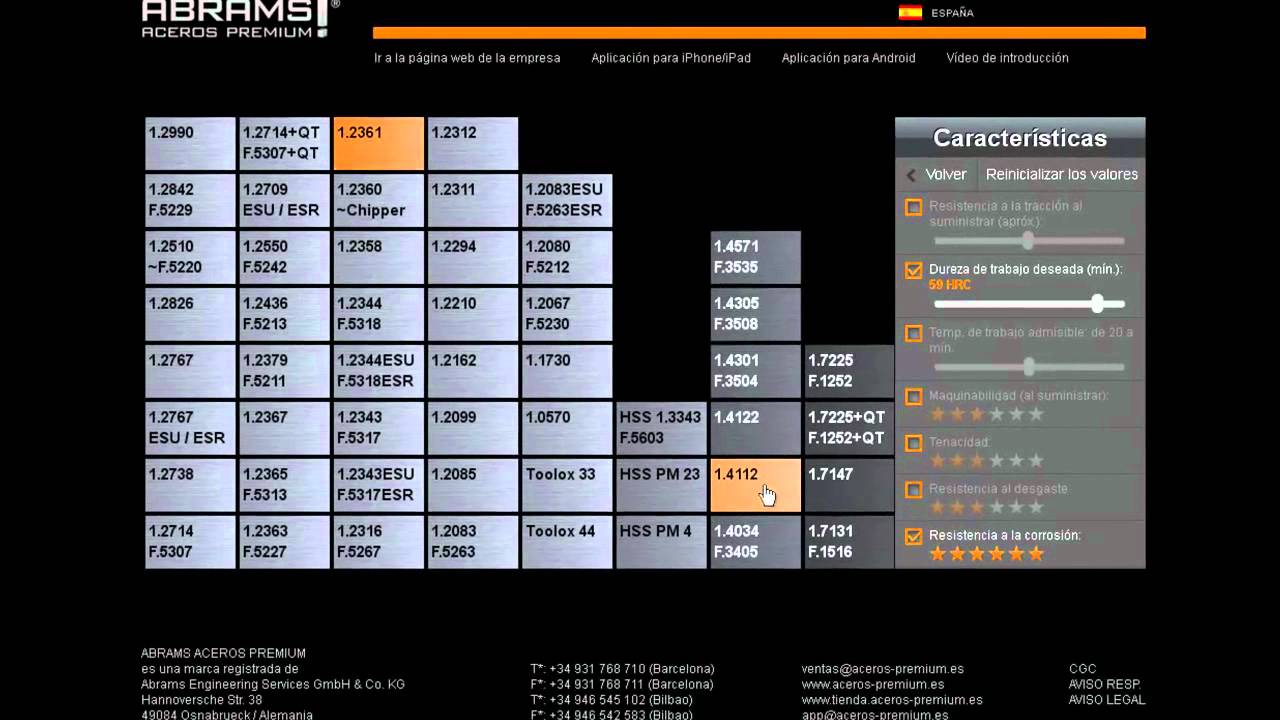Viewport: 1280px width, 720px height.
Task: Select steel tile 1.7225+QT F.1252+QT
Action: [x=849, y=428]
